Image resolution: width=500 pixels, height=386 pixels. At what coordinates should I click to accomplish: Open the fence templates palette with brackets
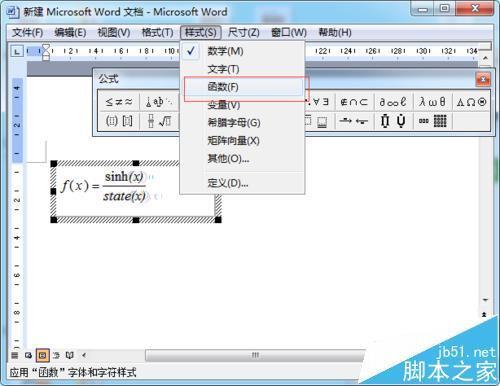(119, 121)
